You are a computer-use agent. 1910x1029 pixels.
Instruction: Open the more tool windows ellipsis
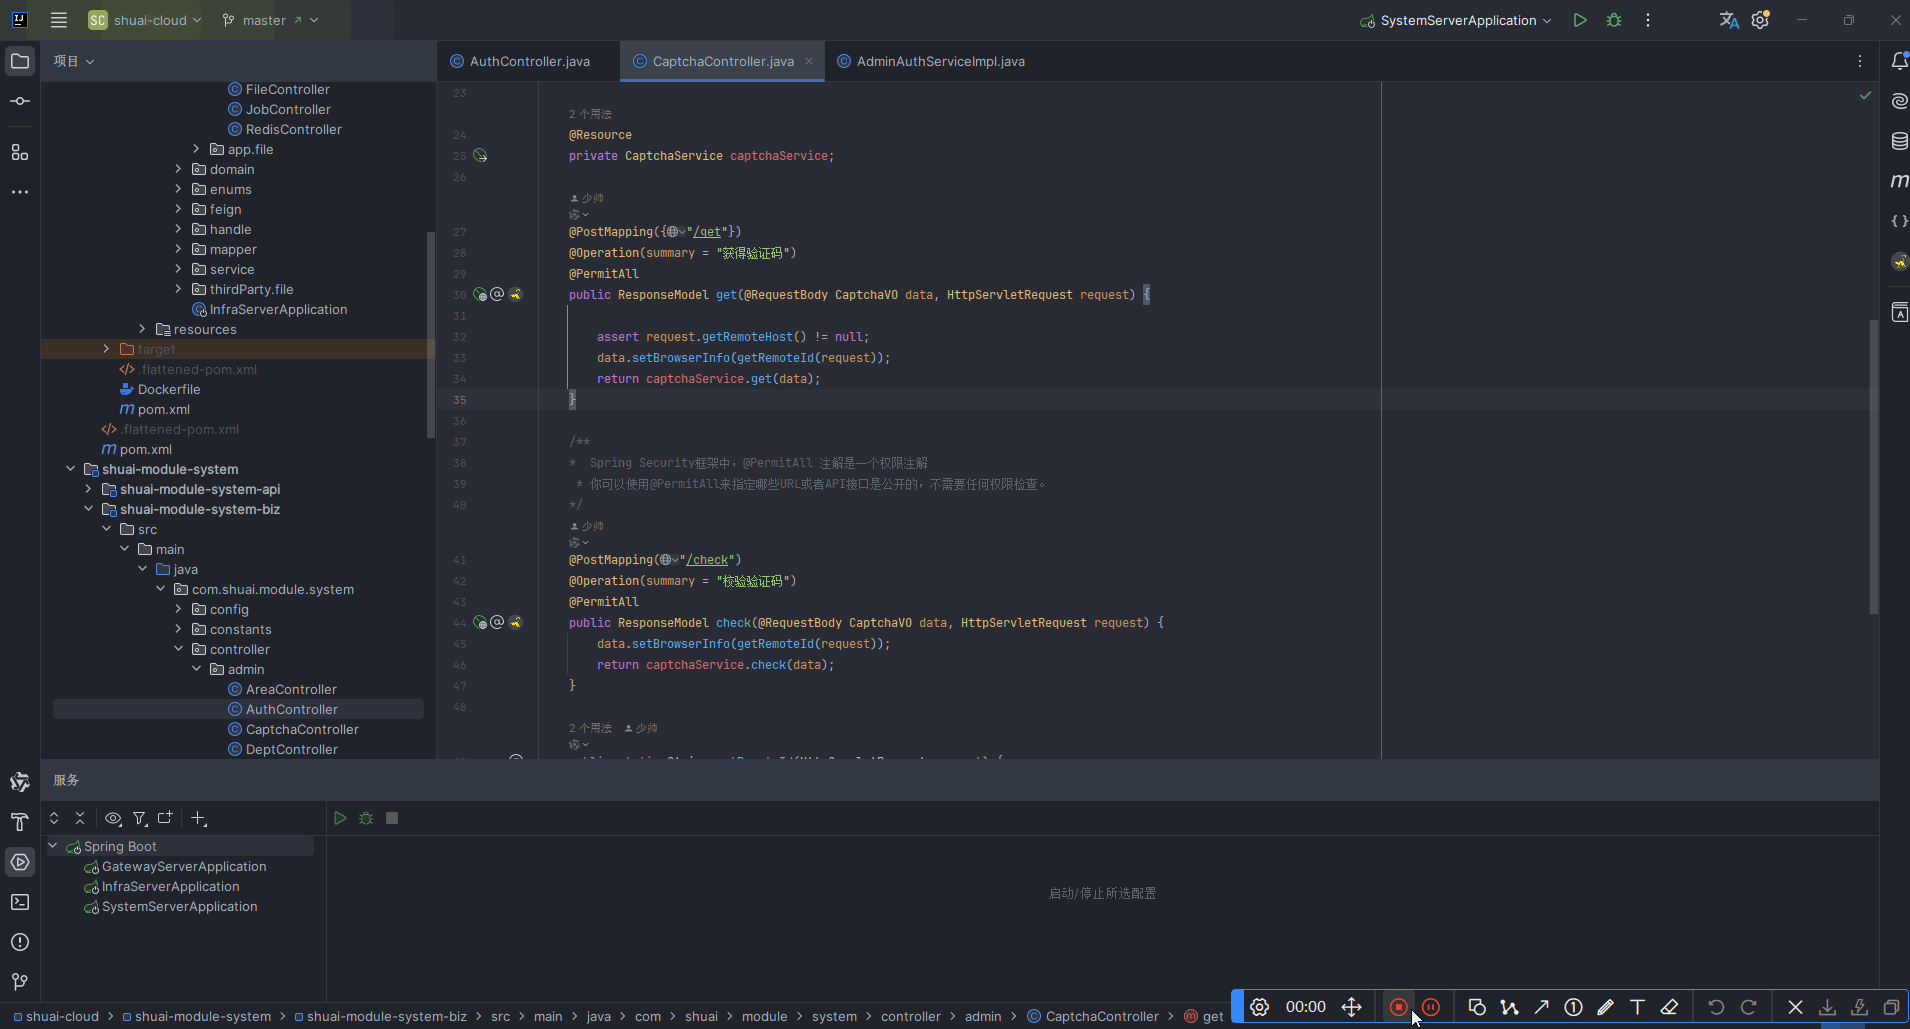[20, 192]
